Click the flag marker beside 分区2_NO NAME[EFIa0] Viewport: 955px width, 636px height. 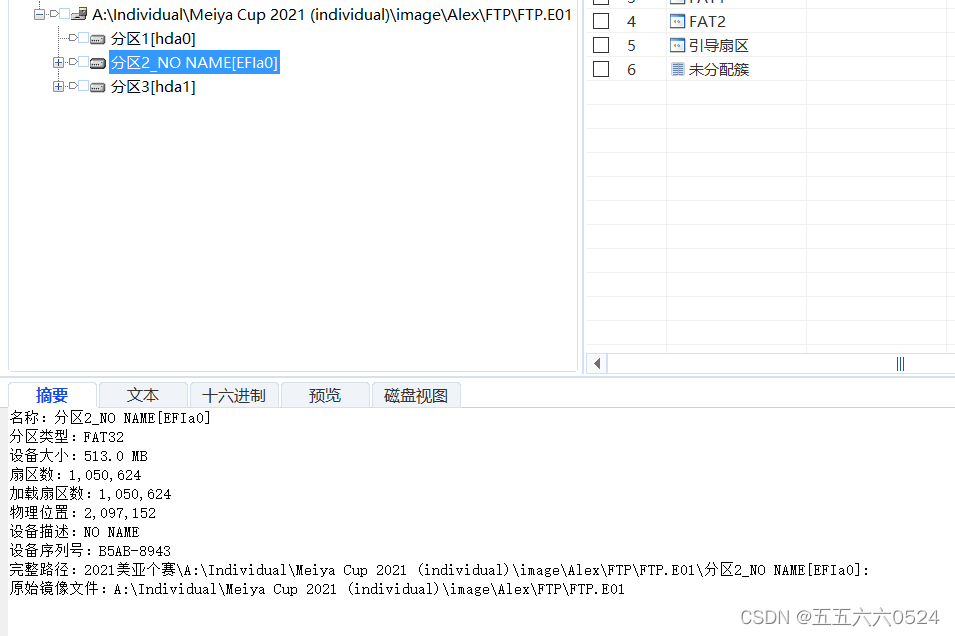tap(73, 62)
